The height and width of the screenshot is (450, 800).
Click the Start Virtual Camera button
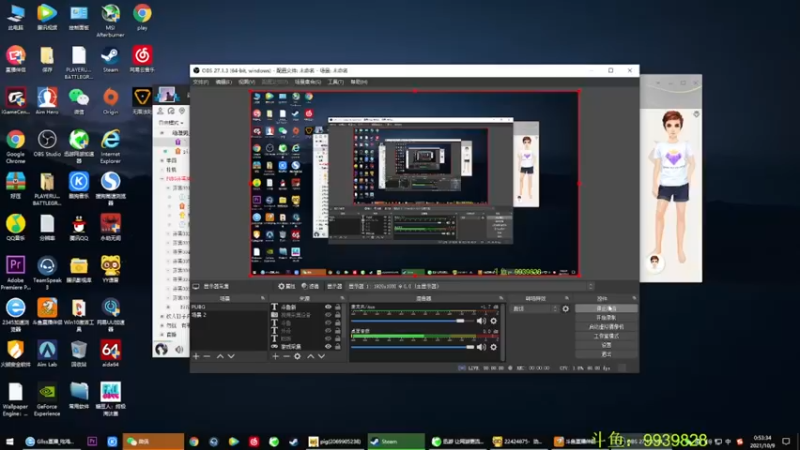click(606, 327)
